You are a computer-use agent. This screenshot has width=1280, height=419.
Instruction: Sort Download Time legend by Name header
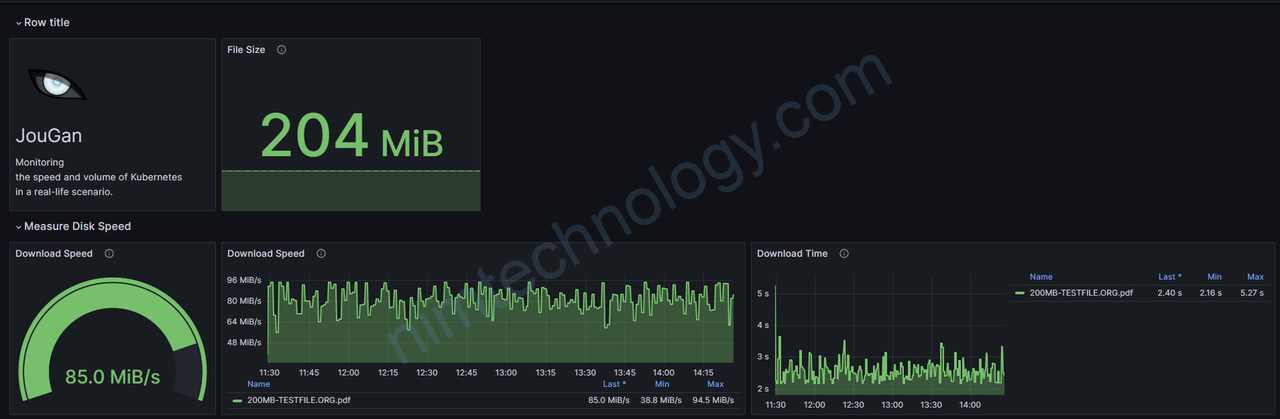pos(1041,277)
